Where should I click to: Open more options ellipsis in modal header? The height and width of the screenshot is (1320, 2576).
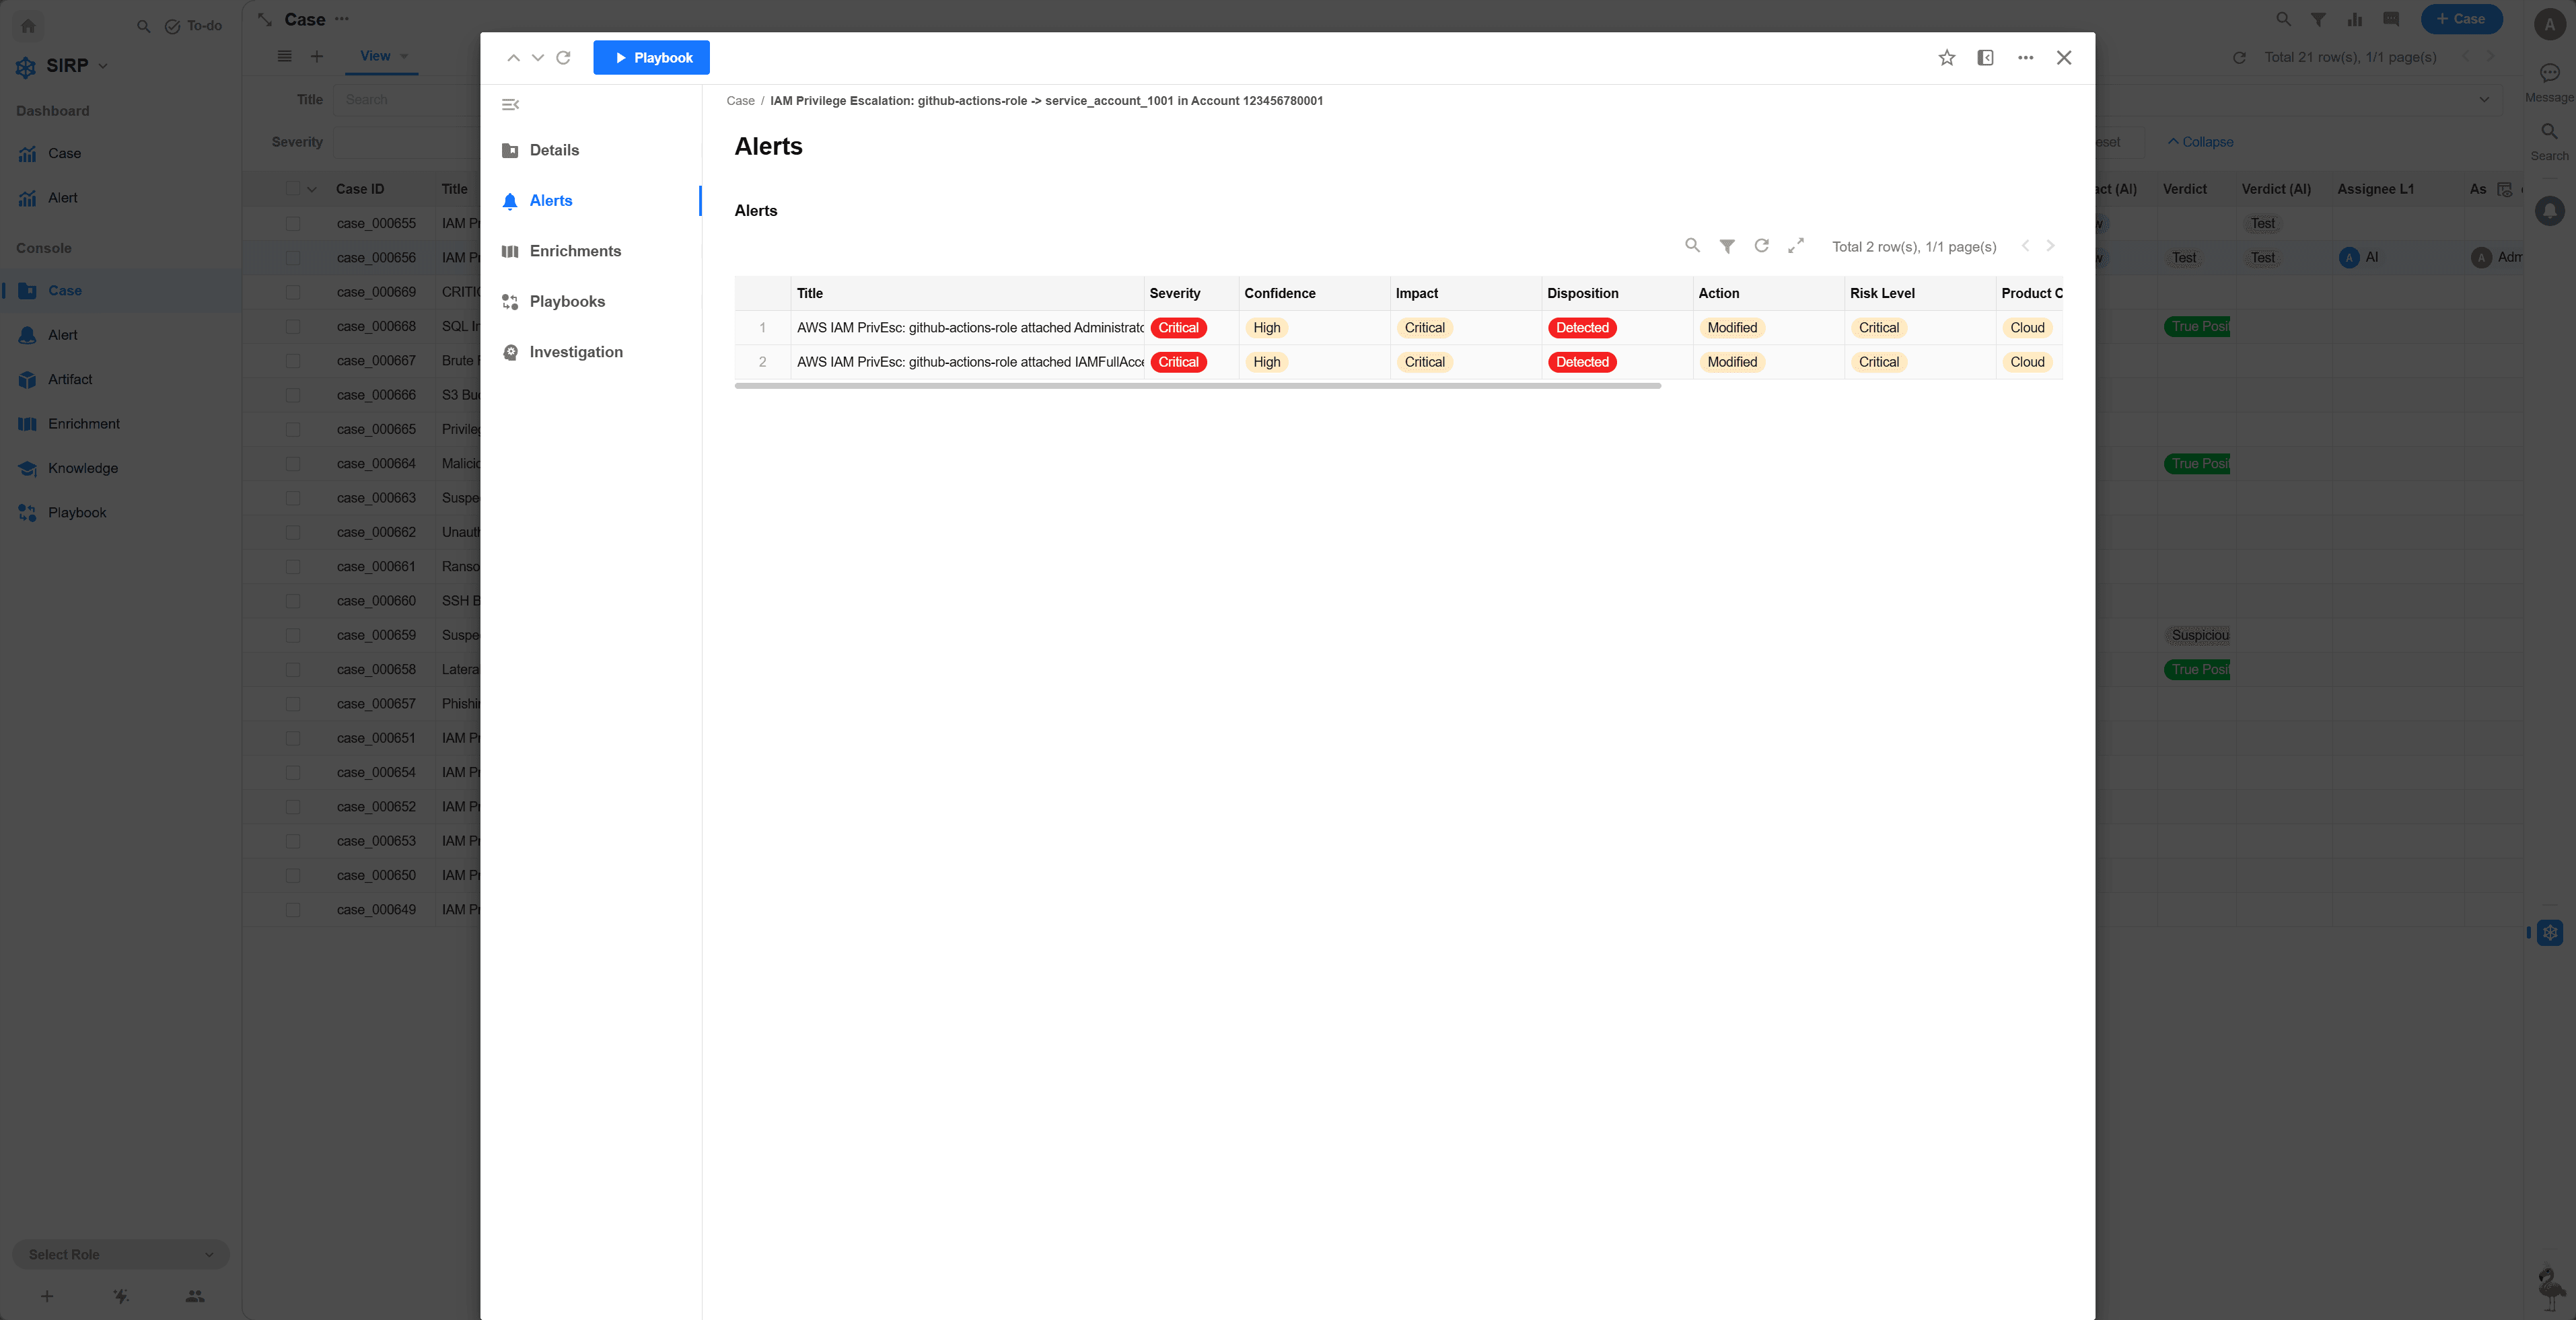[x=2025, y=58]
